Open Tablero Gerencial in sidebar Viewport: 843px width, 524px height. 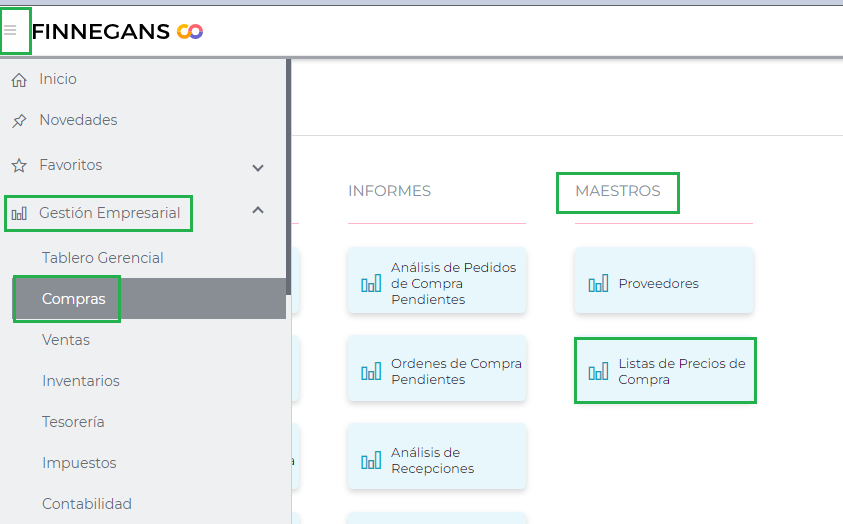103,258
